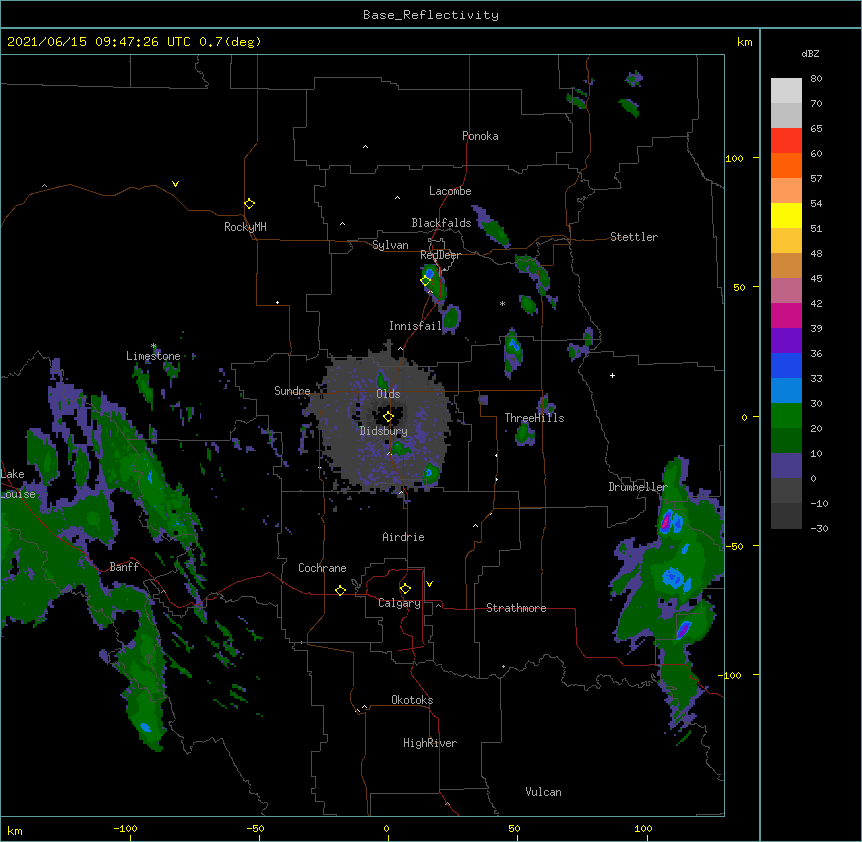This screenshot has width=862, height=842.
Task: Click the gray clutter ring around Didsbury
Action: [x=385, y=423]
